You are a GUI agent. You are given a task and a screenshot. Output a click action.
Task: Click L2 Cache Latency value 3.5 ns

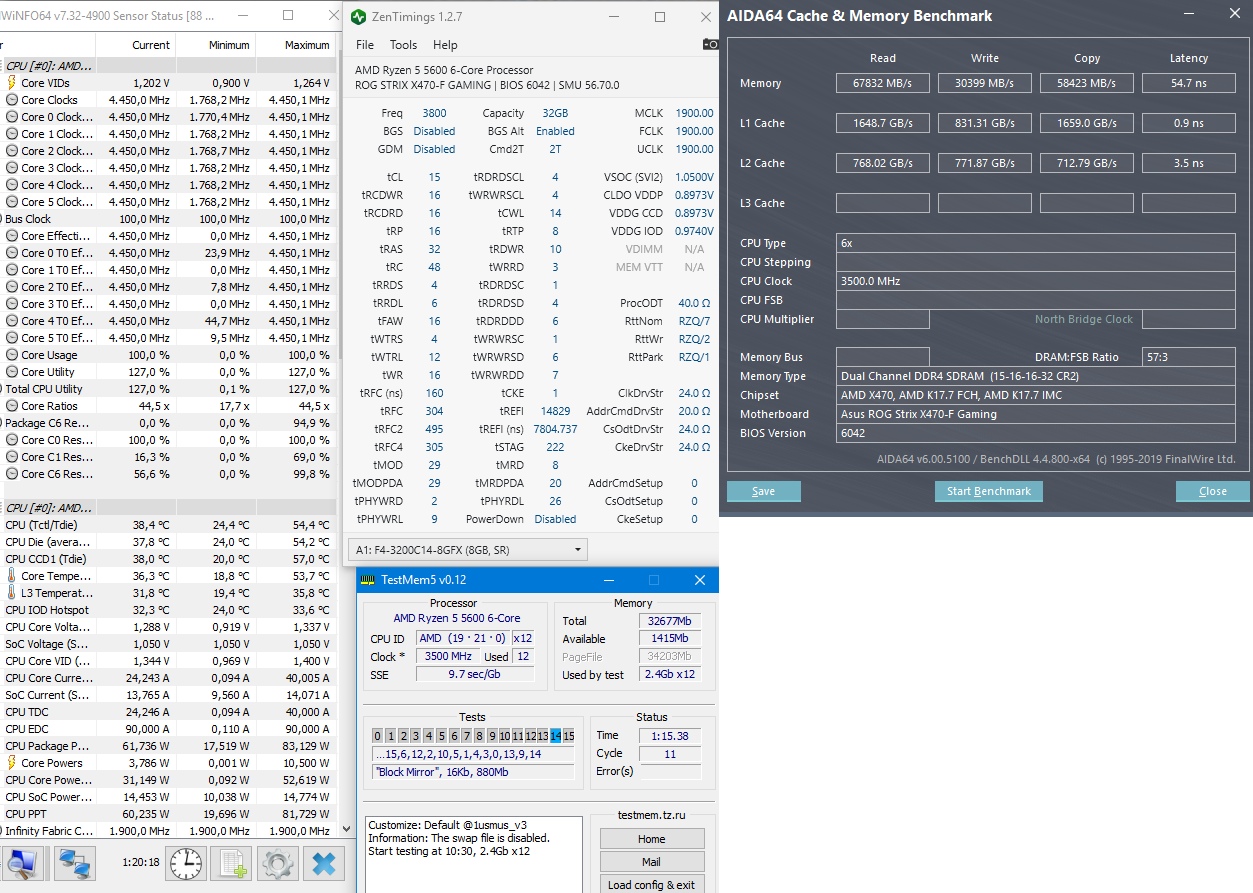(x=1189, y=163)
